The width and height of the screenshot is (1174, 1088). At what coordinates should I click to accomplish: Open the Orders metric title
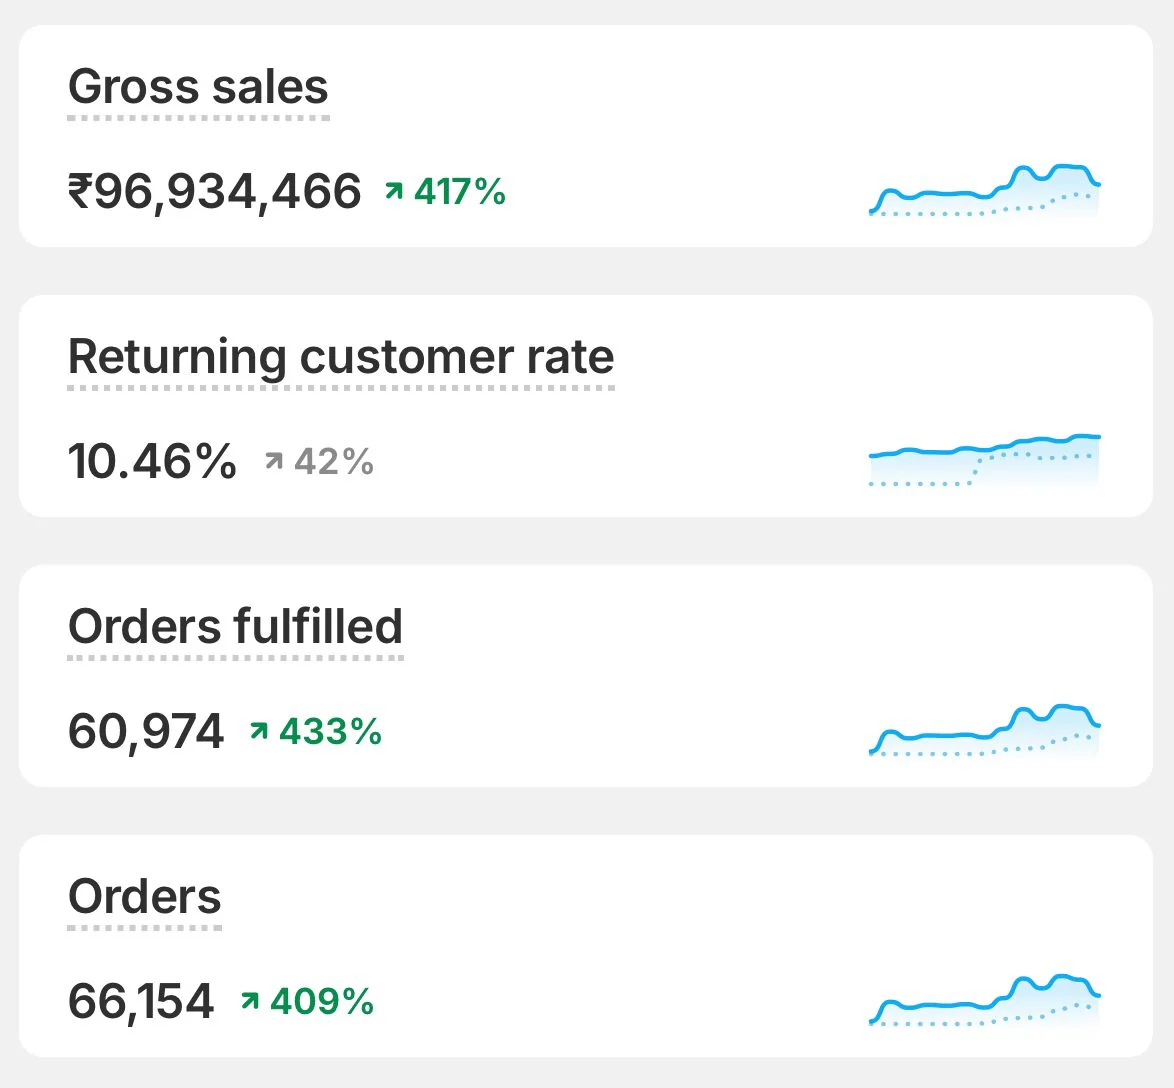[x=144, y=897]
